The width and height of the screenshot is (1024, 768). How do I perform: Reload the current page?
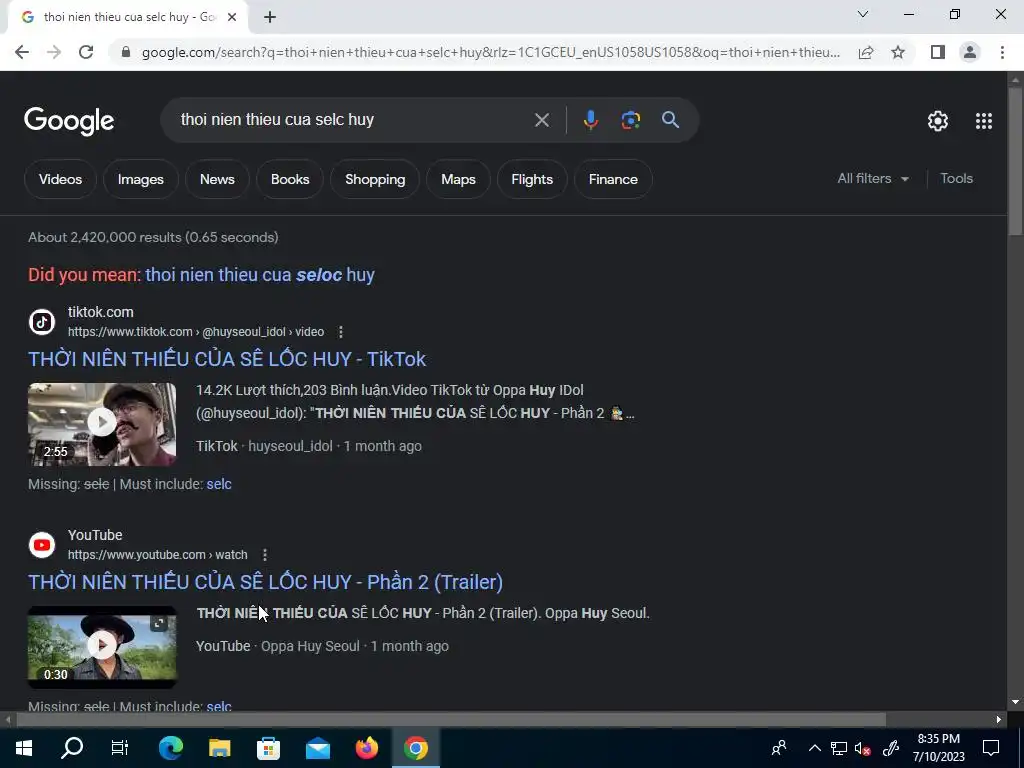(x=86, y=52)
